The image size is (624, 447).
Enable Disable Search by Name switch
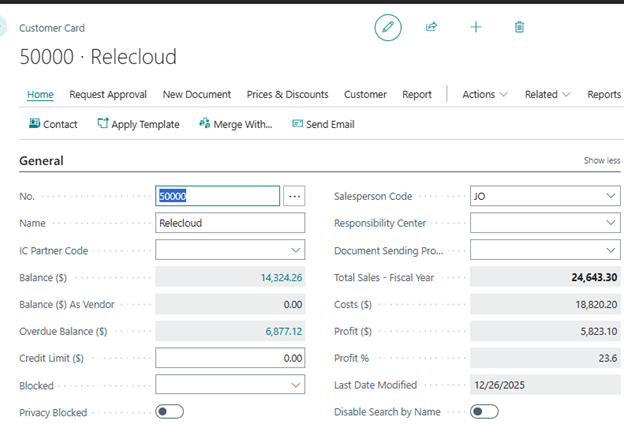(x=484, y=412)
